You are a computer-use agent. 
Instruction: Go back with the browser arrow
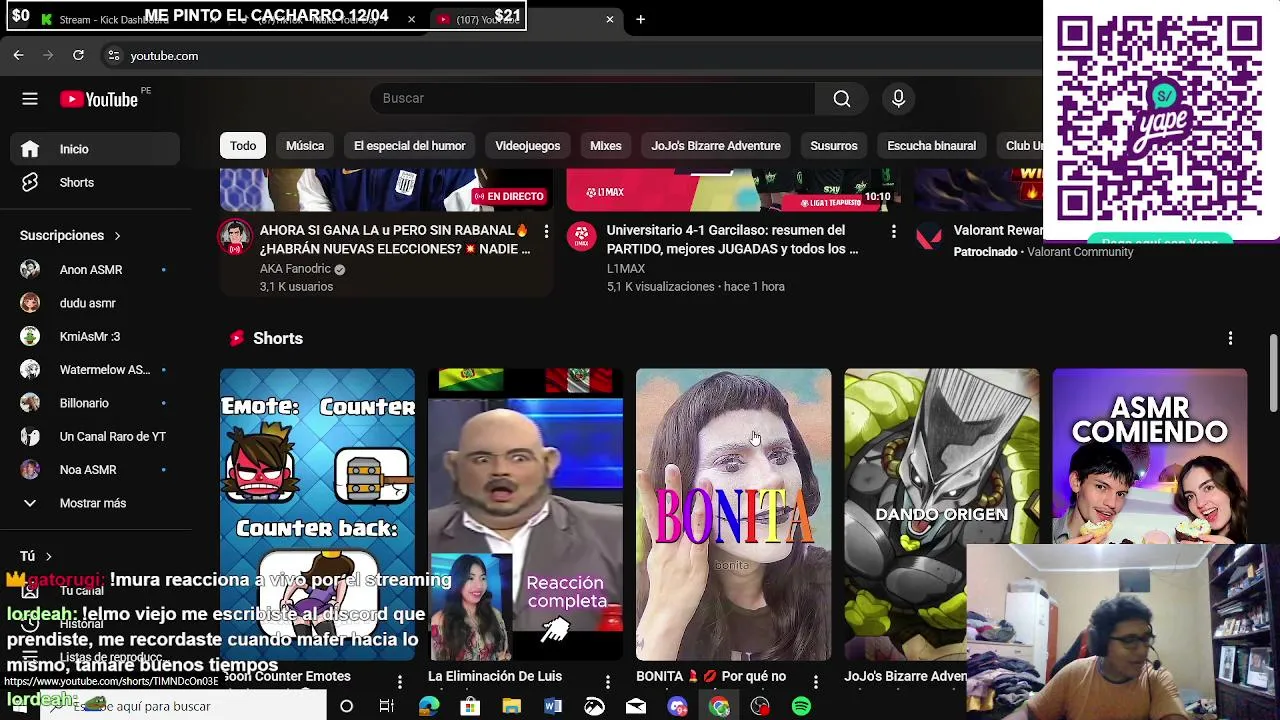coord(18,56)
